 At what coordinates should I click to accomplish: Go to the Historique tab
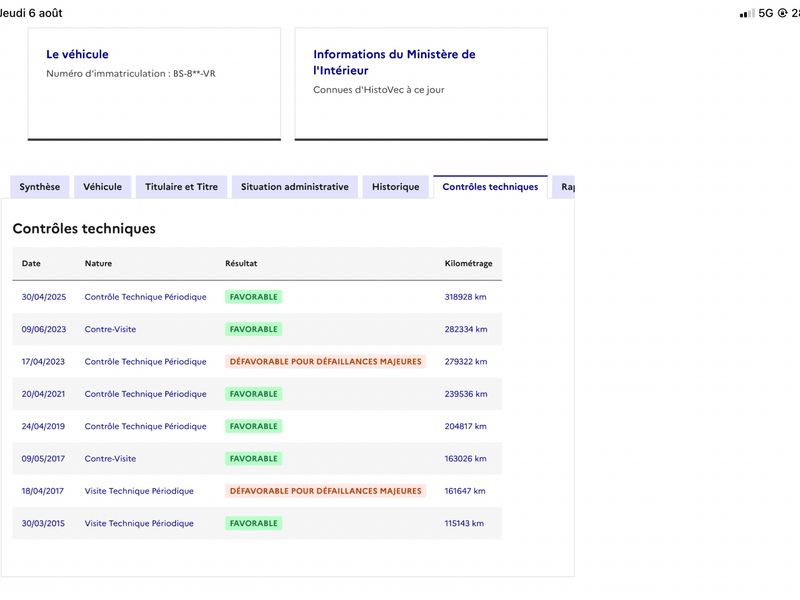pyautogui.click(x=395, y=187)
